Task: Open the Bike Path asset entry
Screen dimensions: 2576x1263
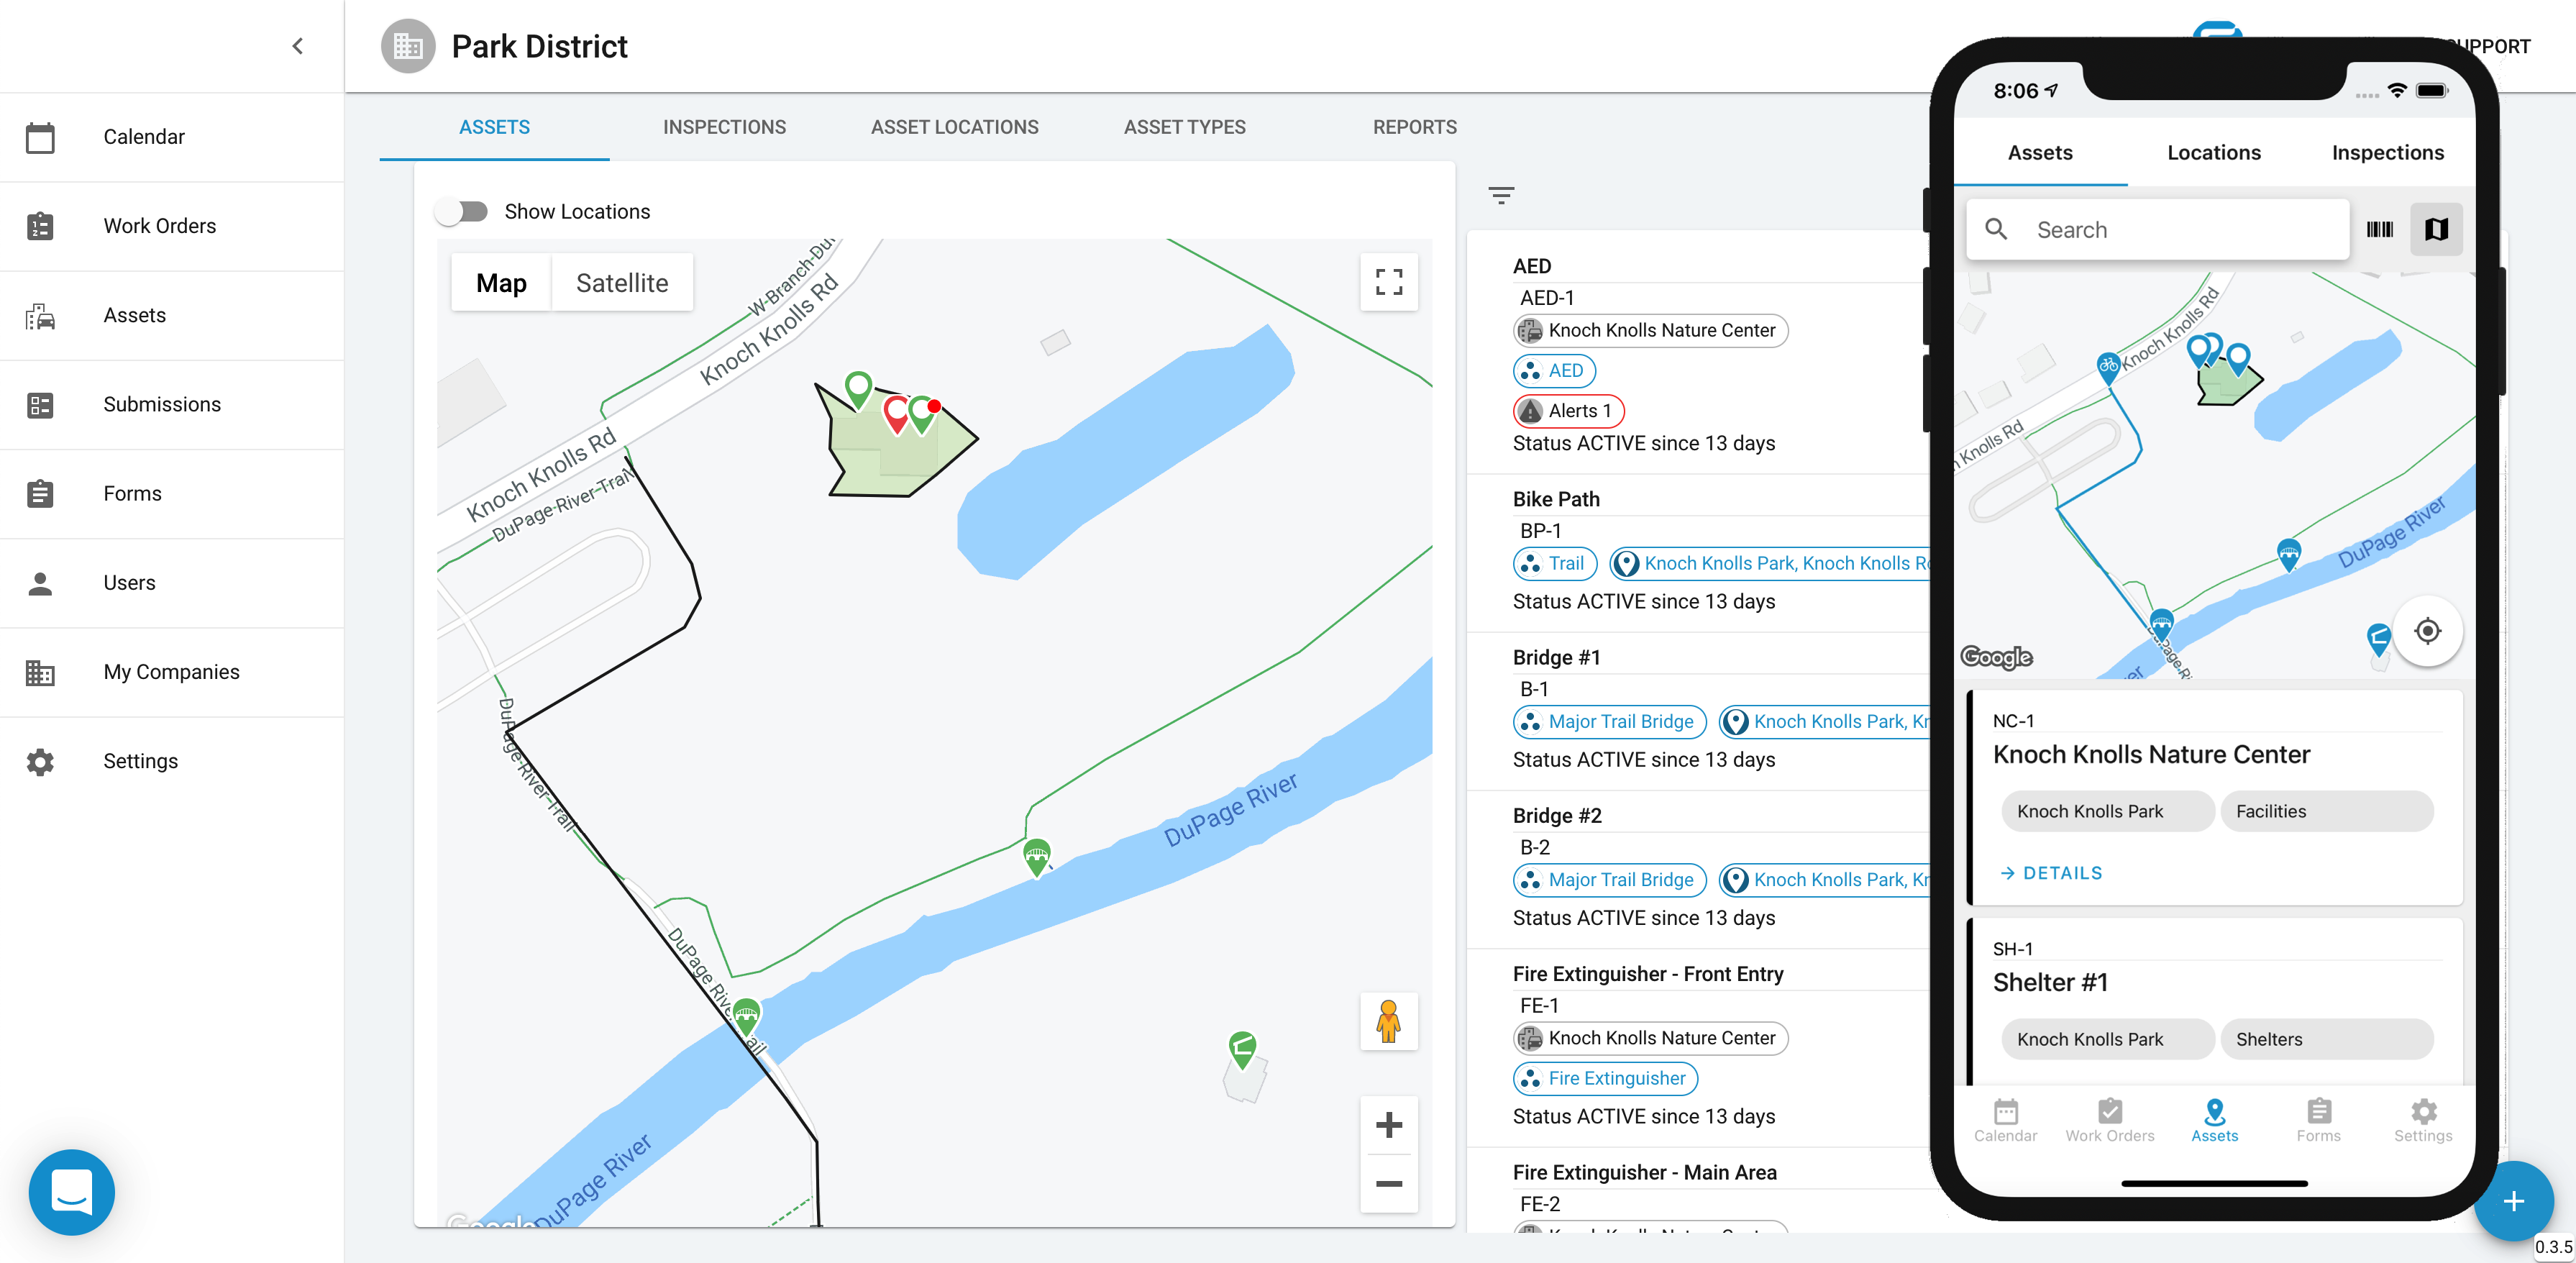Action: [1555, 499]
